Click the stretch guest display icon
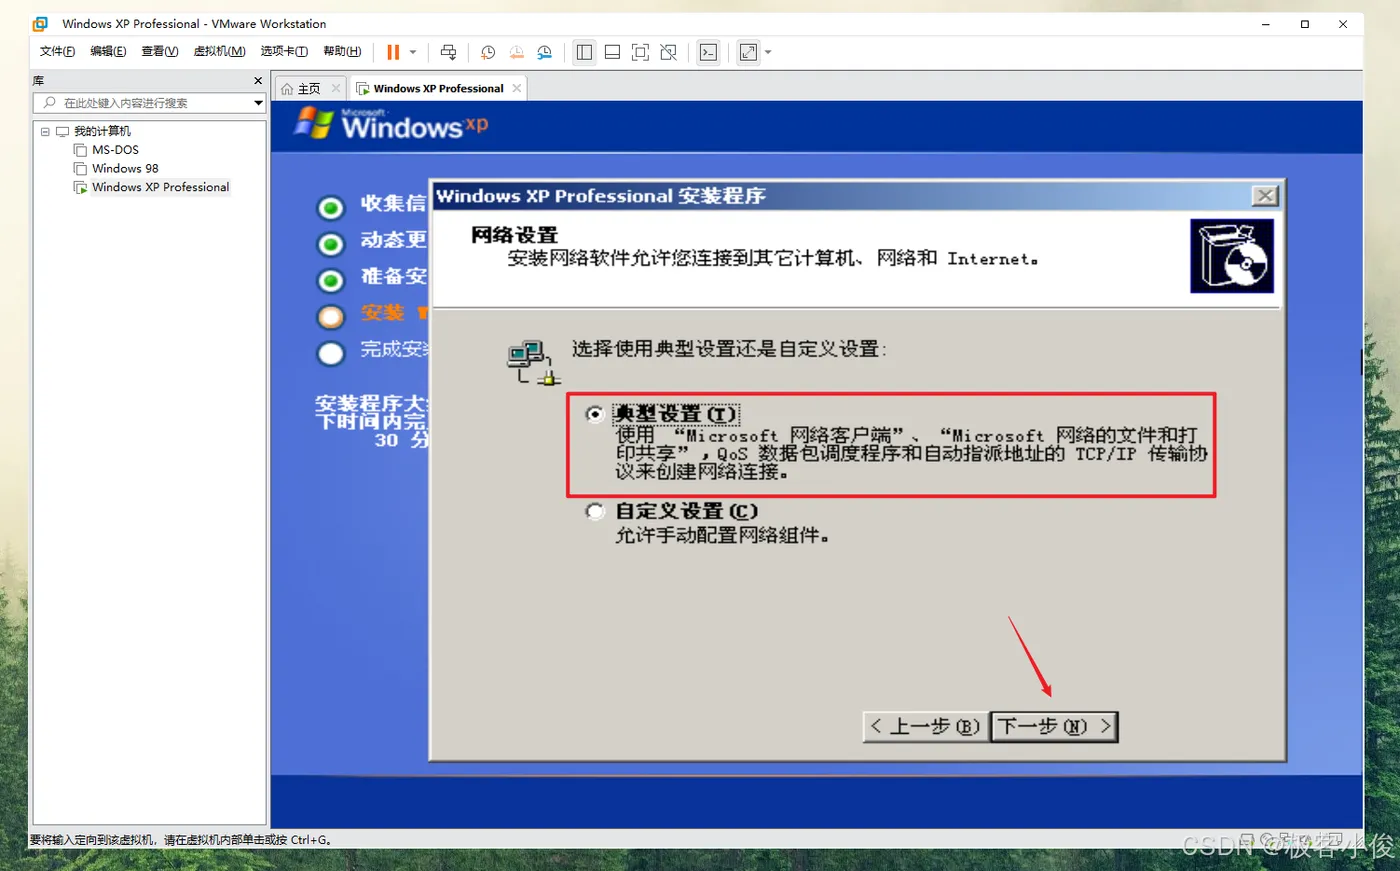Screen dimensions: 1400x871 pos(748,52)
